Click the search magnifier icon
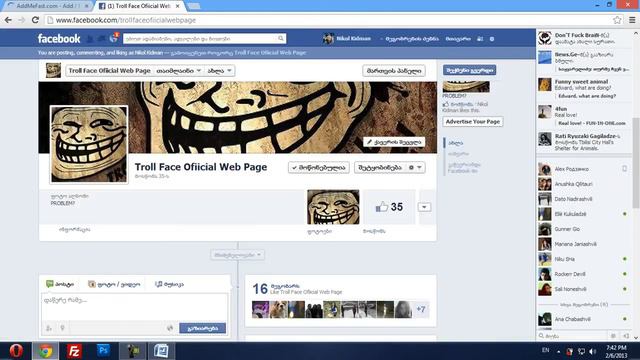640x360 pixels. pyautogui.click(x=281, y=39)
